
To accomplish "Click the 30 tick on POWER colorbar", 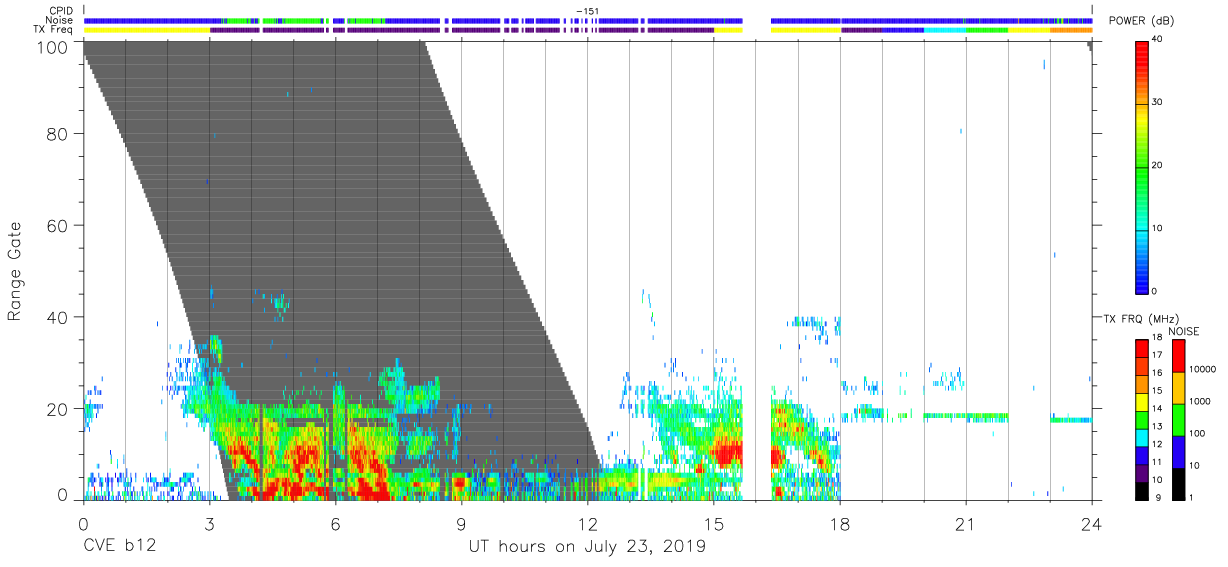I will (x=1158, y=103).
